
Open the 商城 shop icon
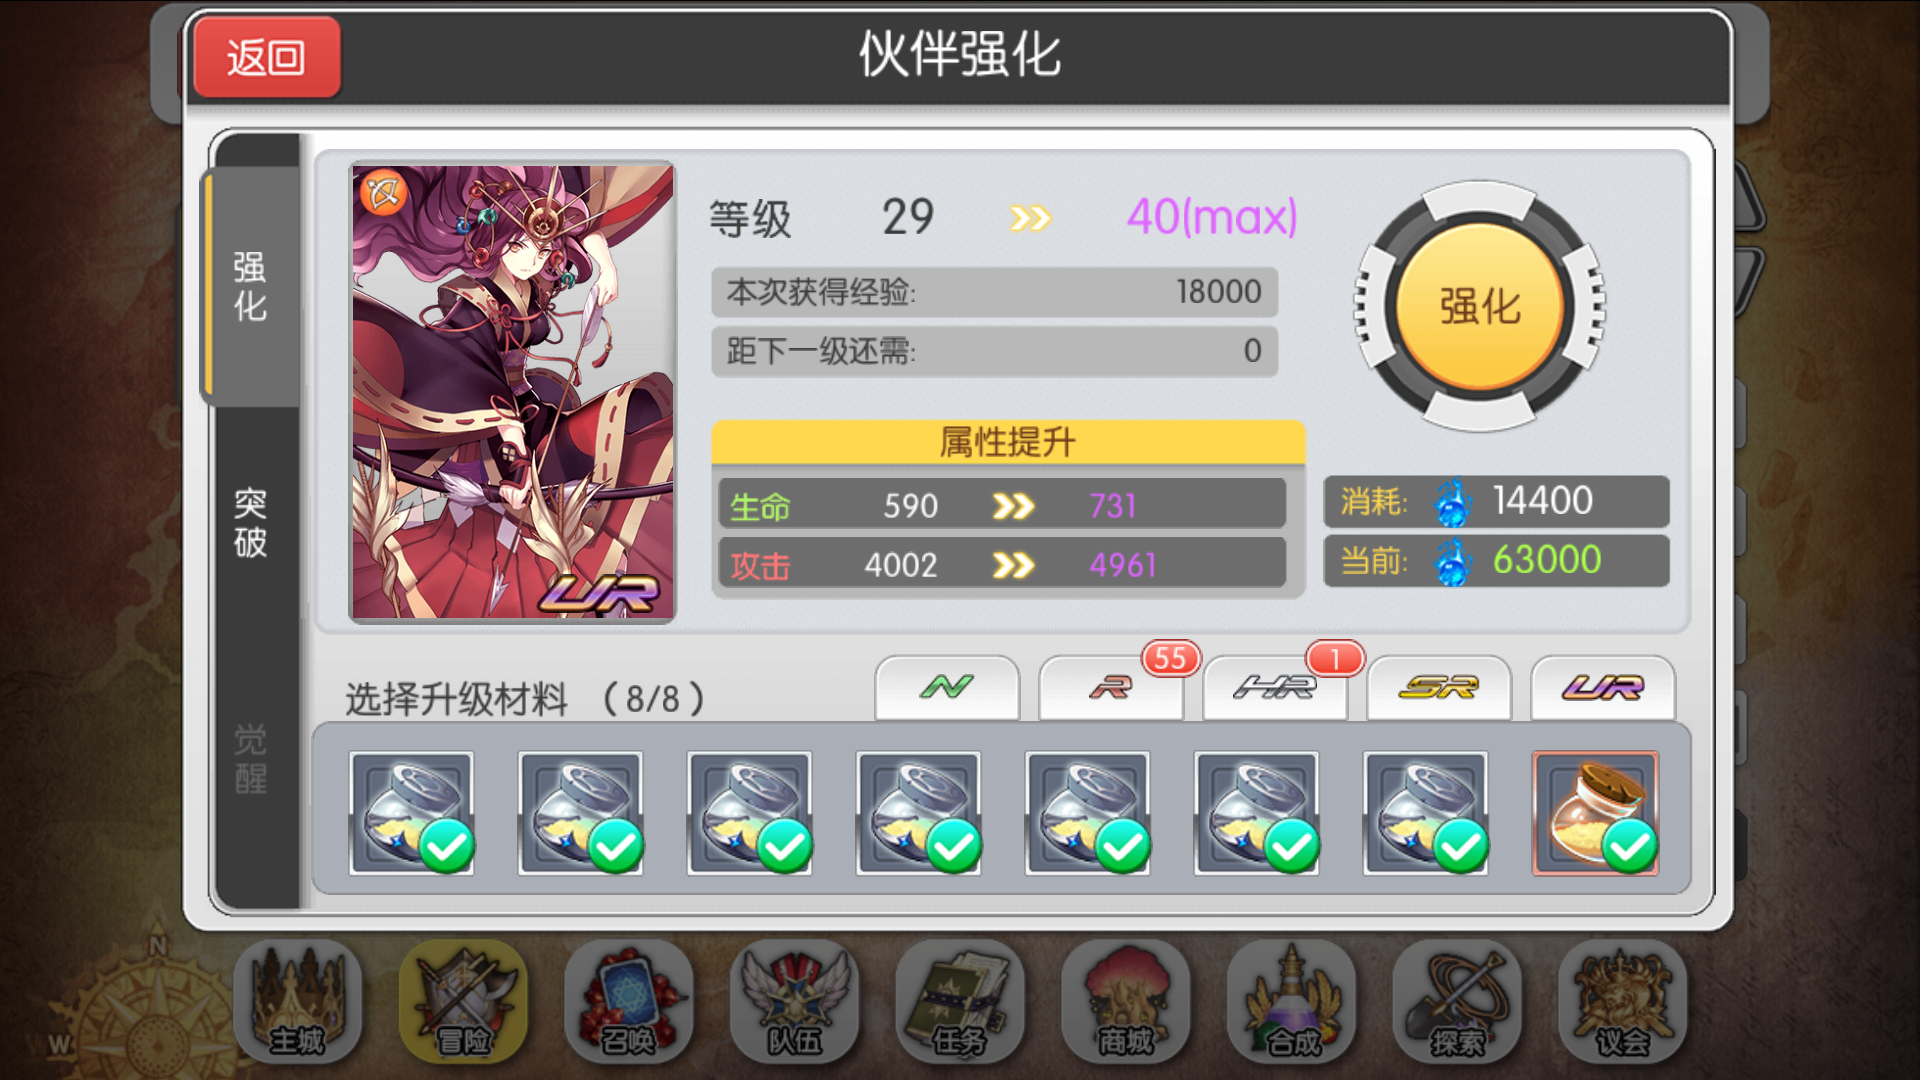[x=1125, y=1002]
